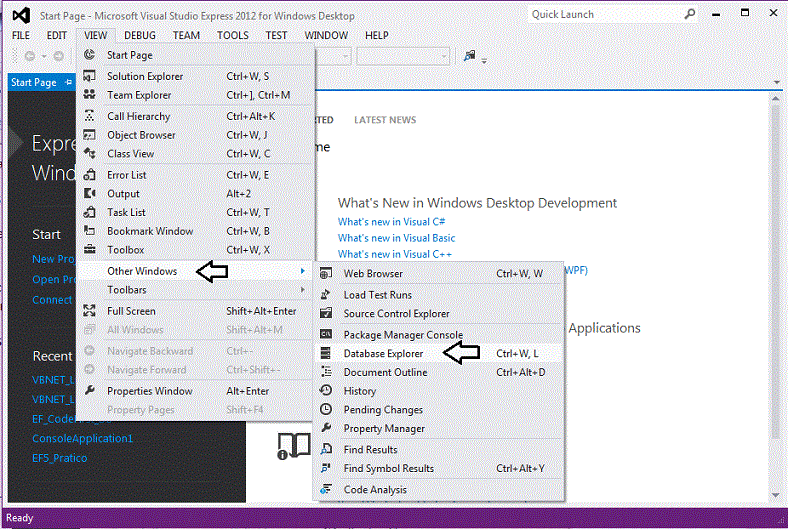788x529 pixels.
Task: Open the WINDOW menu
Action: pos(326,35)
